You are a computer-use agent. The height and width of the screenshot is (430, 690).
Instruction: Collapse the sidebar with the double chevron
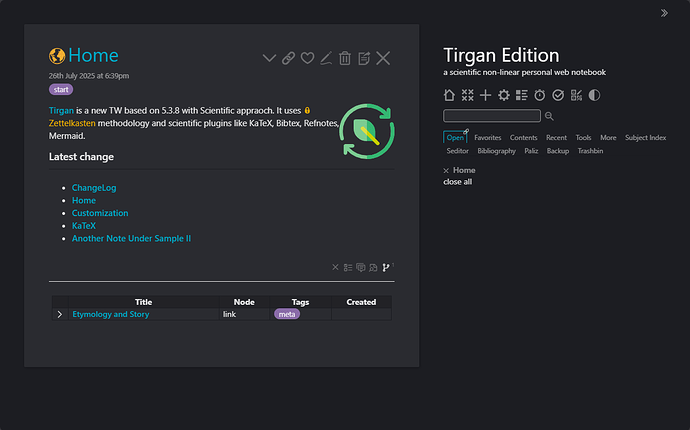click(664, 13)
